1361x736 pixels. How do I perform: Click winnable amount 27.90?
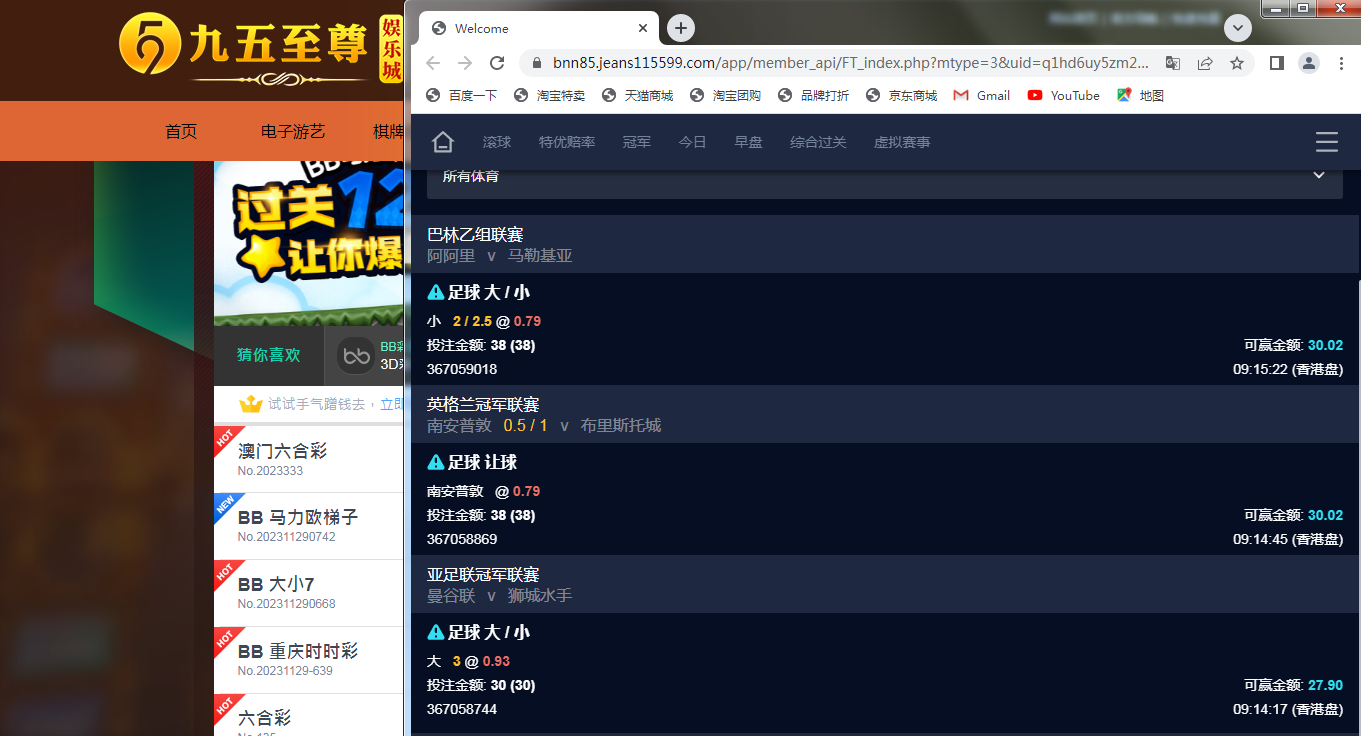tap(1325, 685)
